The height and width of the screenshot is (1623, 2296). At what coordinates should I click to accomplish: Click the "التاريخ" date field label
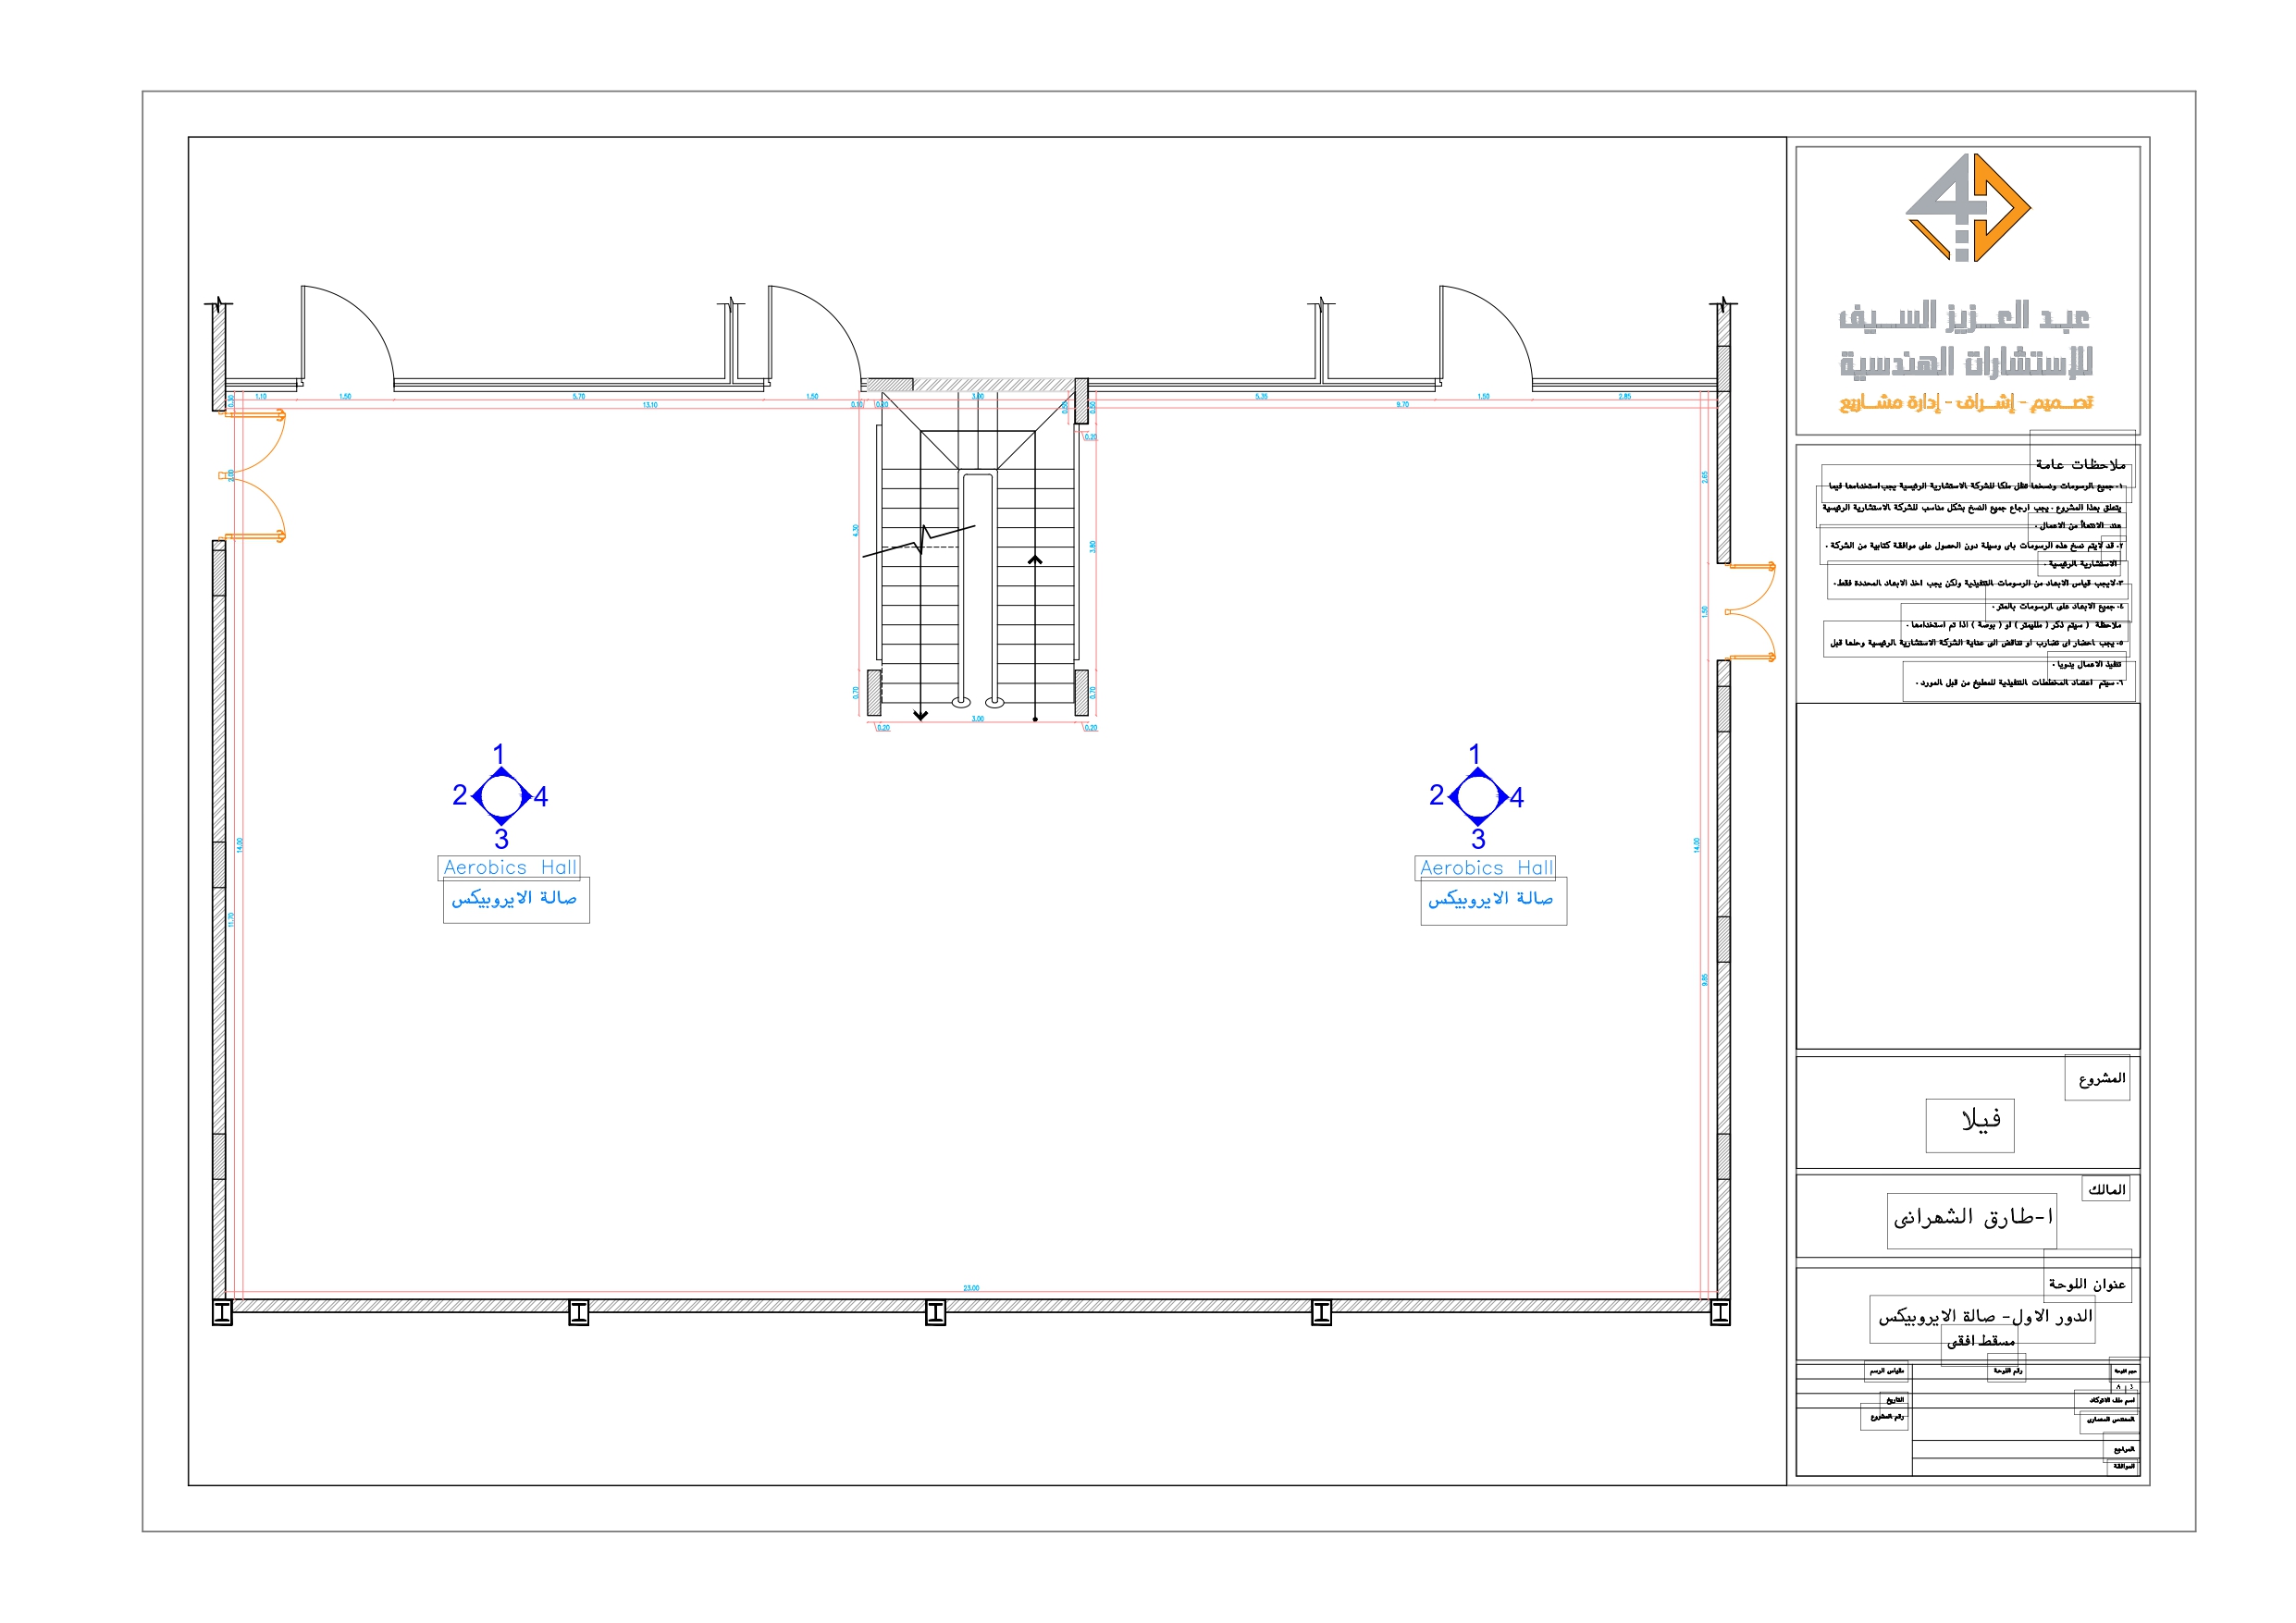click(x=1895, y=1400)
